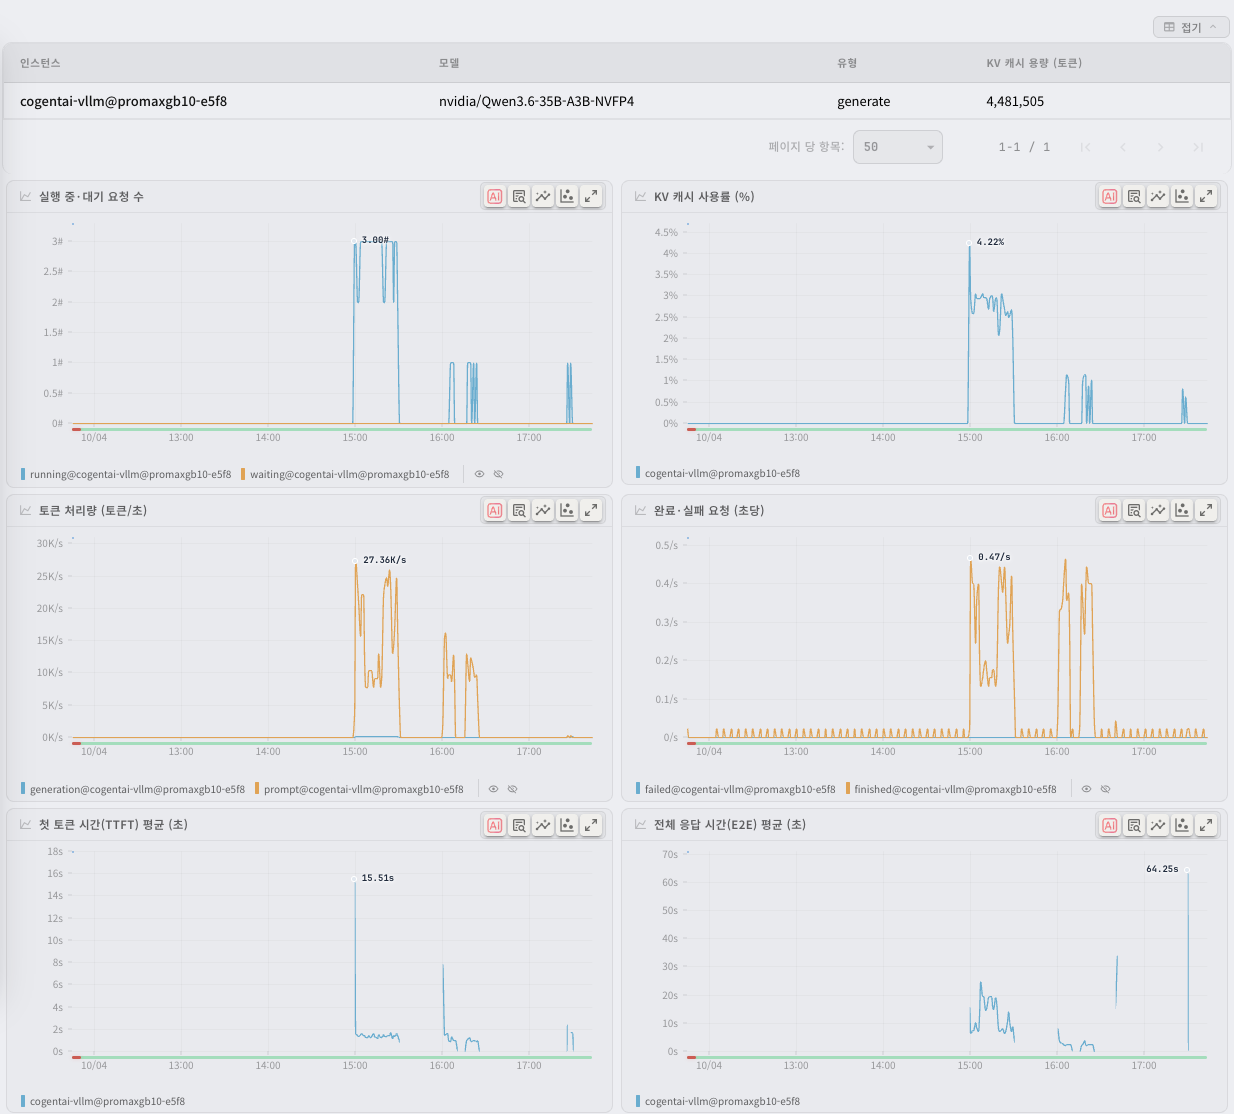1234x1114 pixels.
Task: Hide all series in 실행 중·대기 요청 수 legend
Action: pyautogui.click(x=498, y=474)
